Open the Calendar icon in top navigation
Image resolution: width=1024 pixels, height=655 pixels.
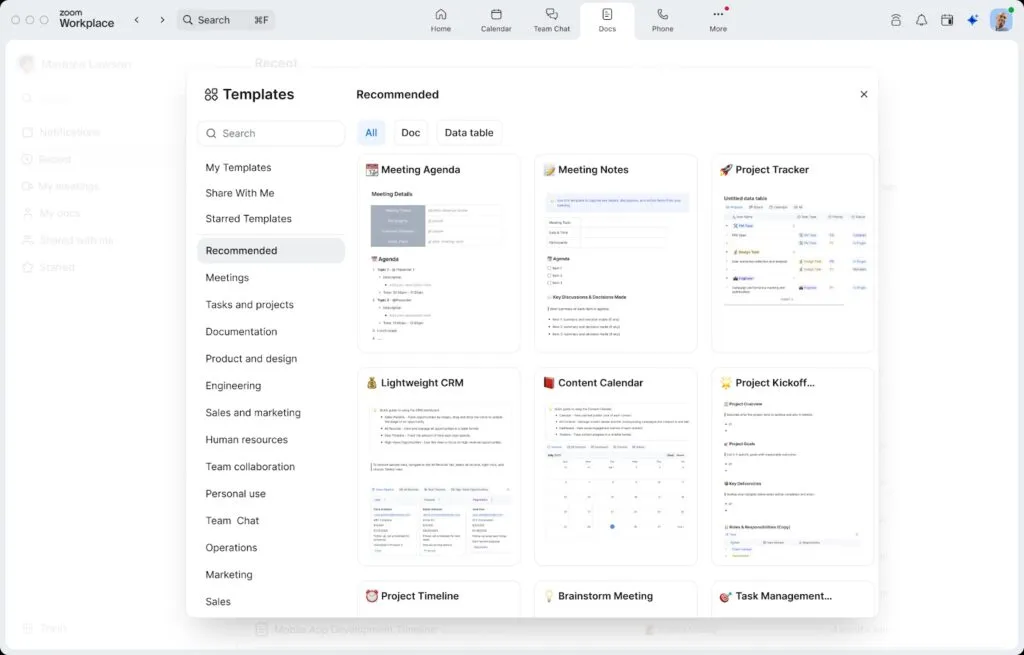[x=496, y=15]
